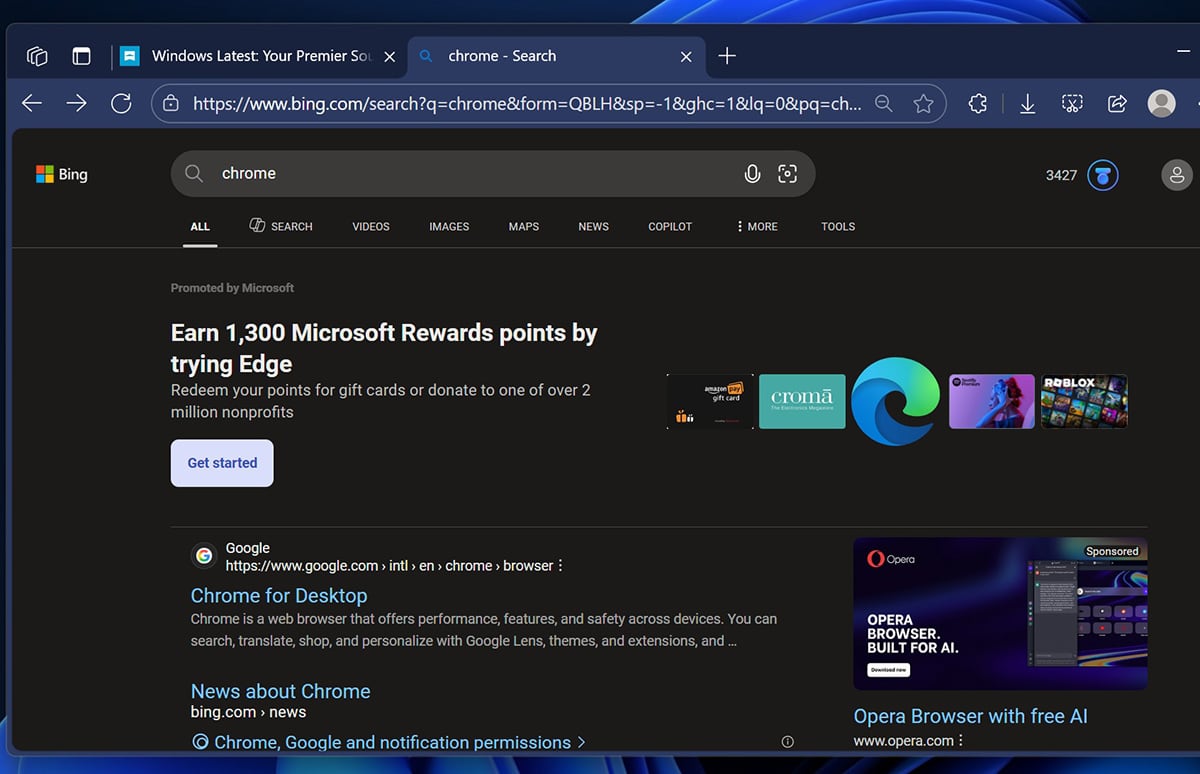Click inside the chrome search box
This screenshot has width=1200, height=774.
[x=450, y=173]
